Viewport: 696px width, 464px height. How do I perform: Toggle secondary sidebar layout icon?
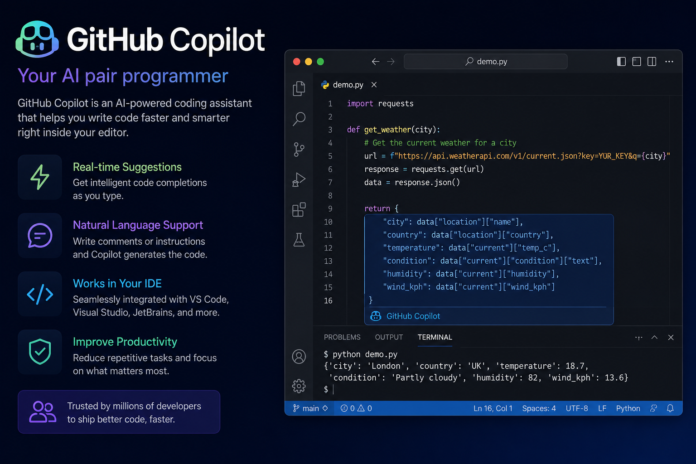[652, 61]
